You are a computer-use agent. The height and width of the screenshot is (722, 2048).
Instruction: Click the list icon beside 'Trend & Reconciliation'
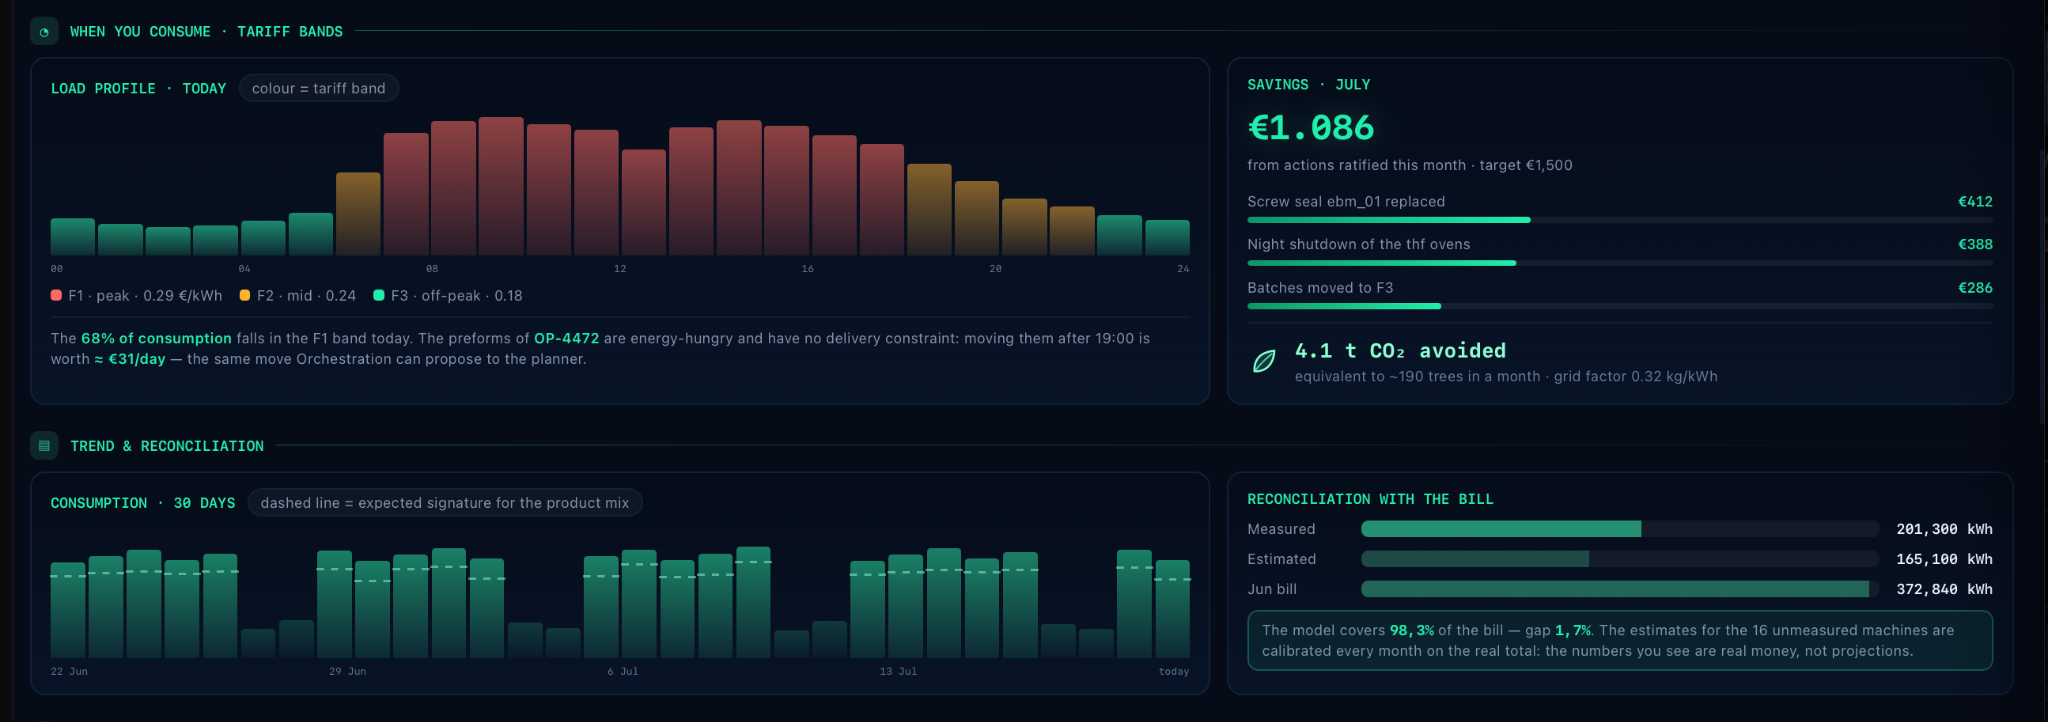pyautogui.click(x=44, y=446)
